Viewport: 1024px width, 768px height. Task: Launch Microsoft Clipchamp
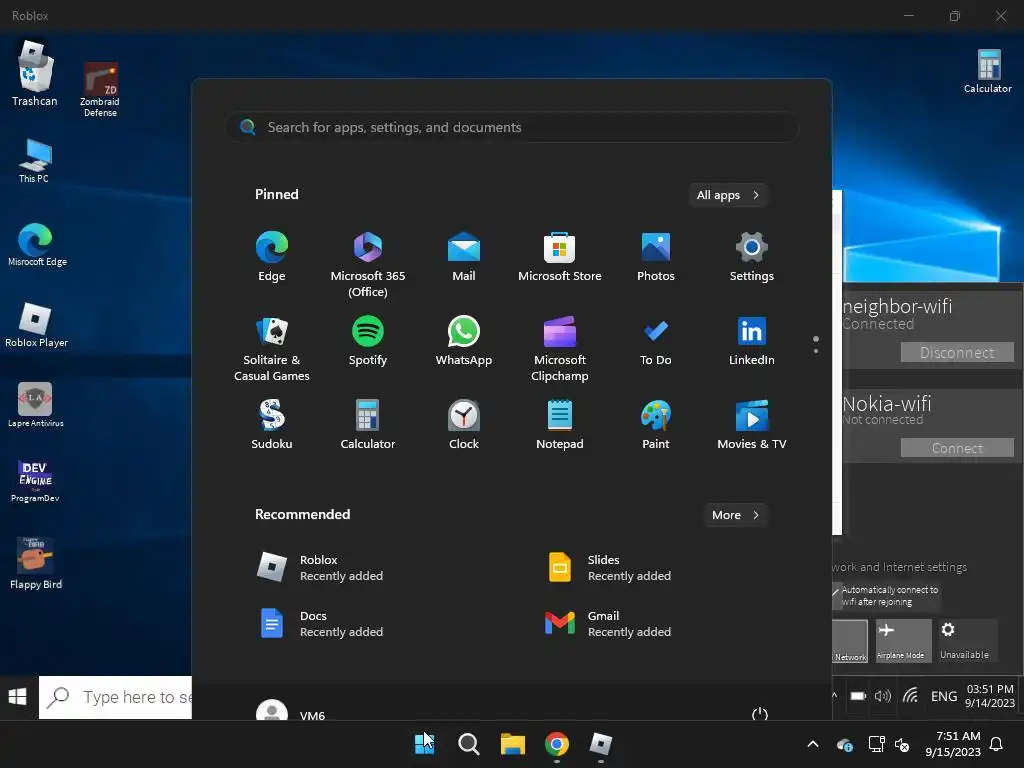(560, 349)
